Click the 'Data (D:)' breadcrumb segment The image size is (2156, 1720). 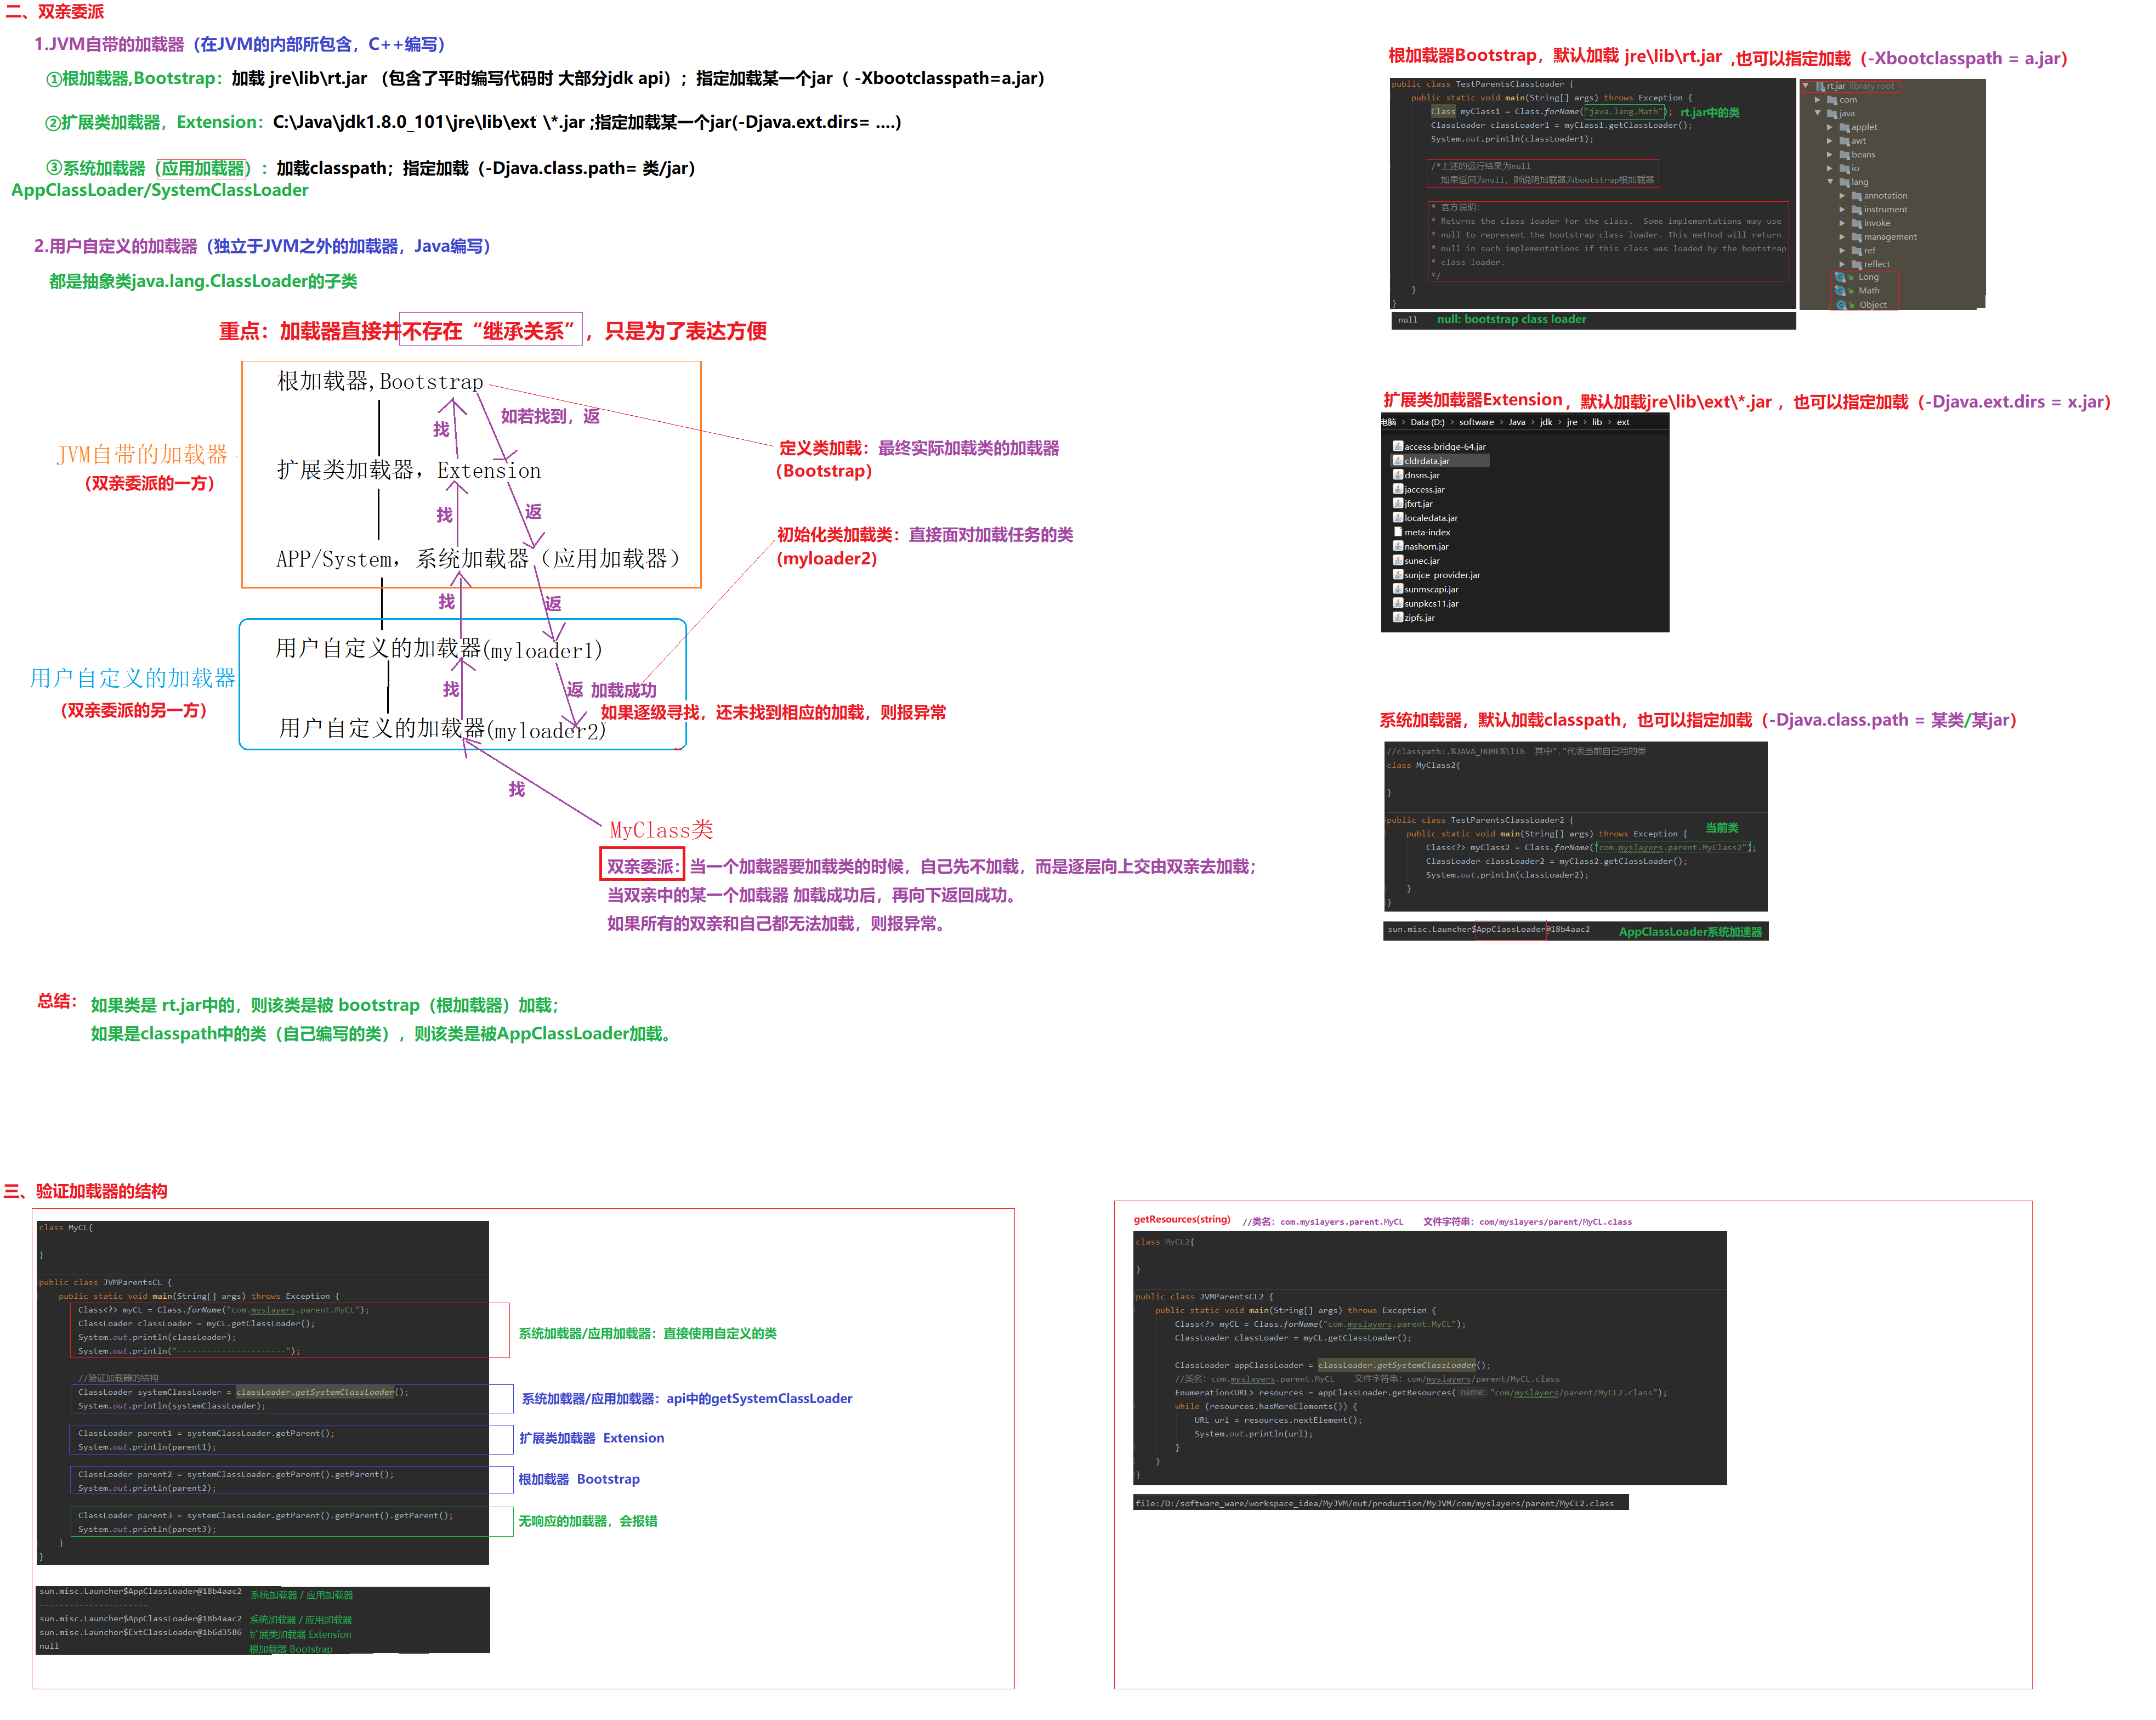tap(1427, 422)
